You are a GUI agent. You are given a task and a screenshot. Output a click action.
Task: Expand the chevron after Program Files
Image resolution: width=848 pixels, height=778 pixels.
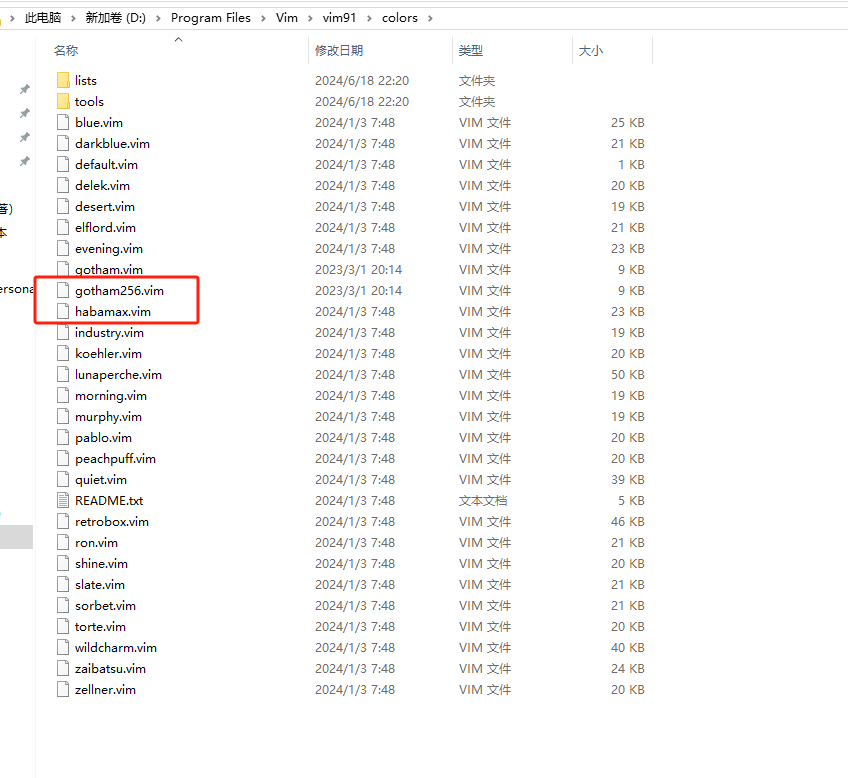point(263,18)
